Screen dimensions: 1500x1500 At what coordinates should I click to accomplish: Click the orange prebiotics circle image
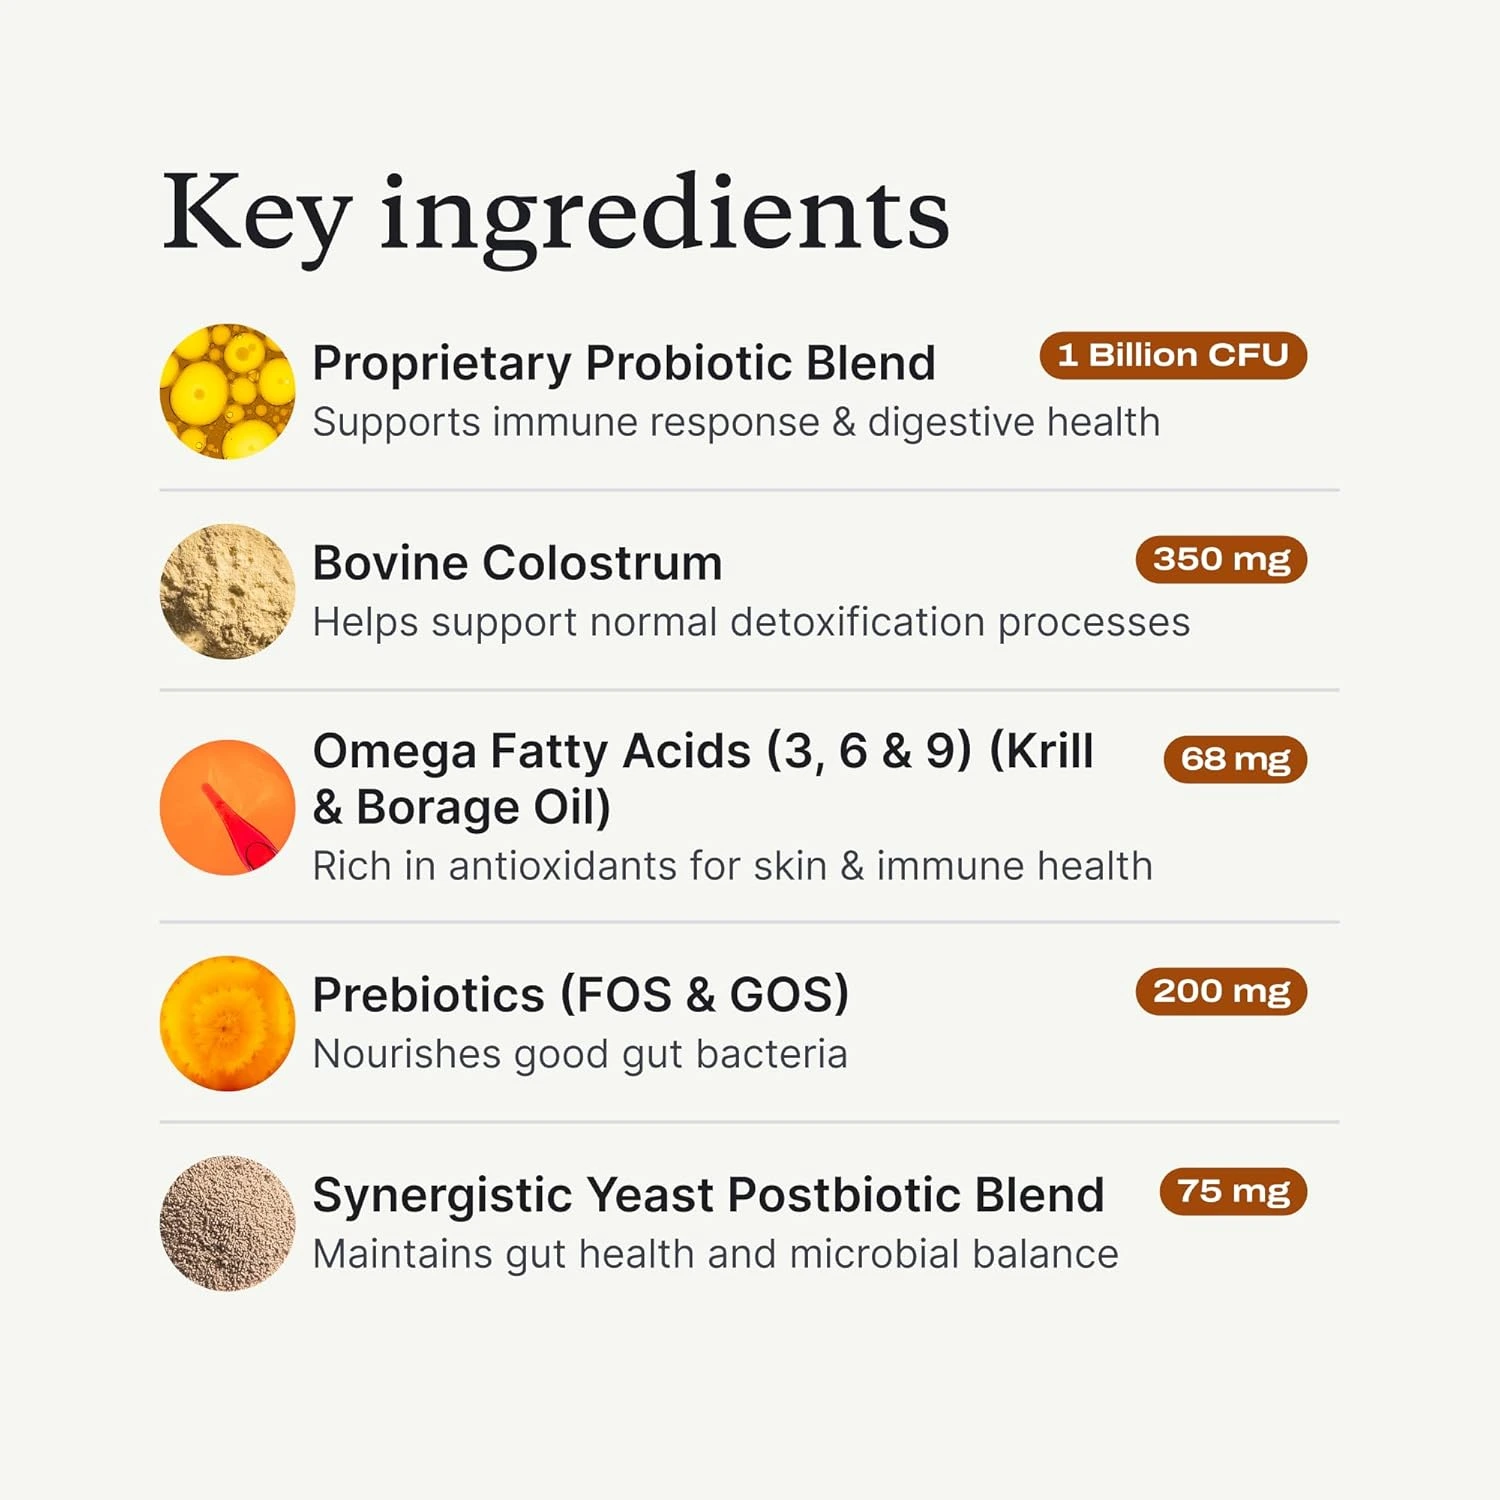pyautogui.click(x=227, y=1023)
